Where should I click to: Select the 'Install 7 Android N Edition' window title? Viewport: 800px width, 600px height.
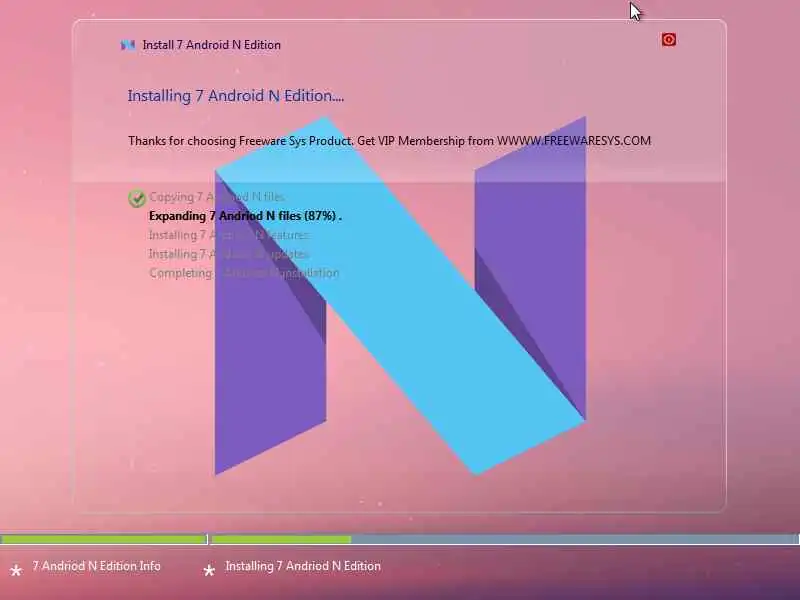212,45
